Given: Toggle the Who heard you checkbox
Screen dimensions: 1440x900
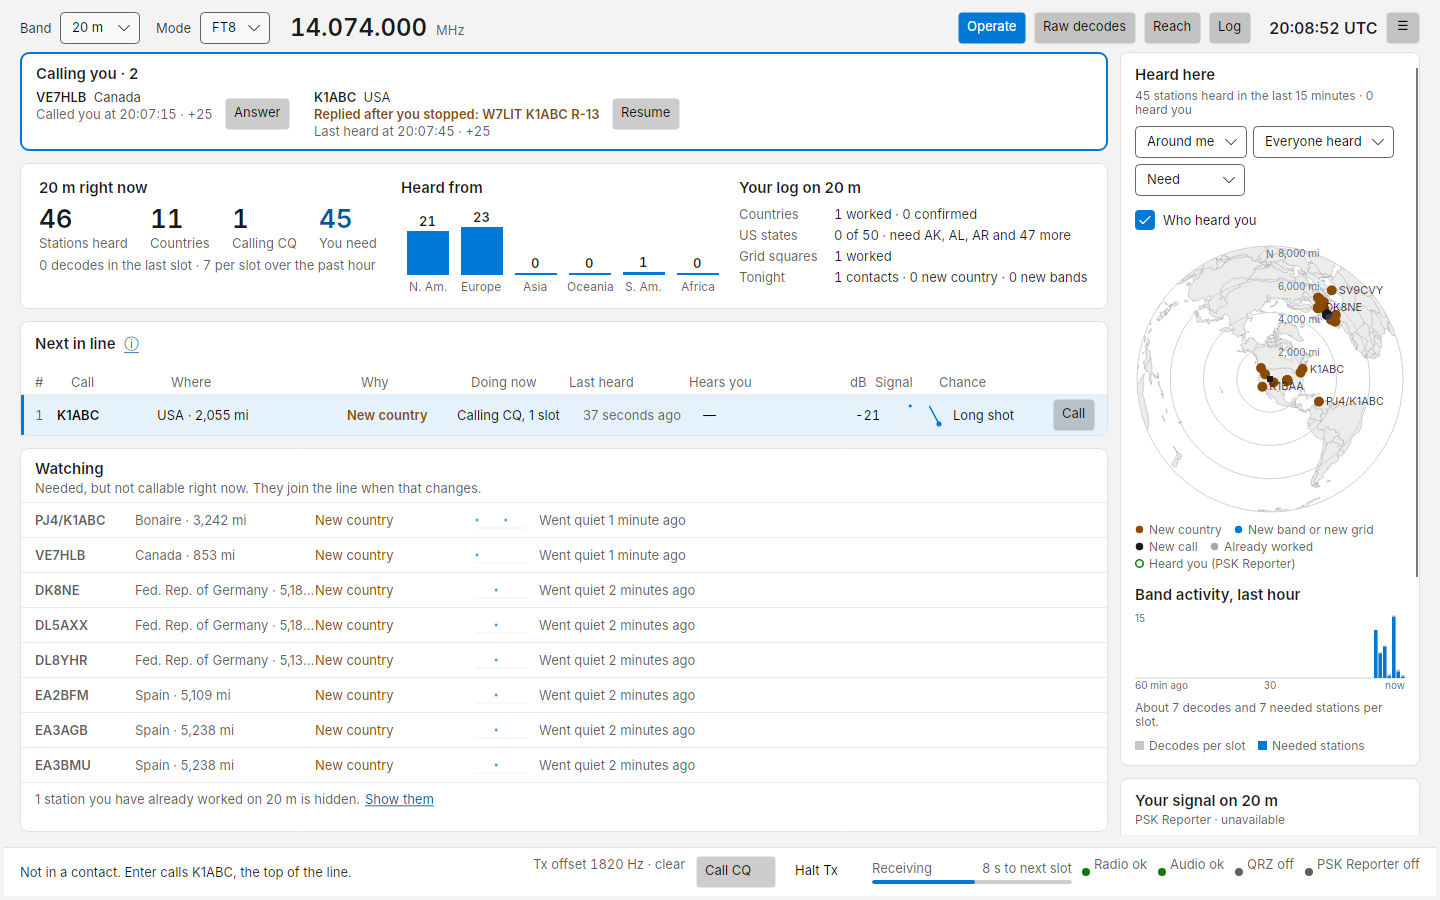Looking at the screenshot, I should [x=1145, y=220].
